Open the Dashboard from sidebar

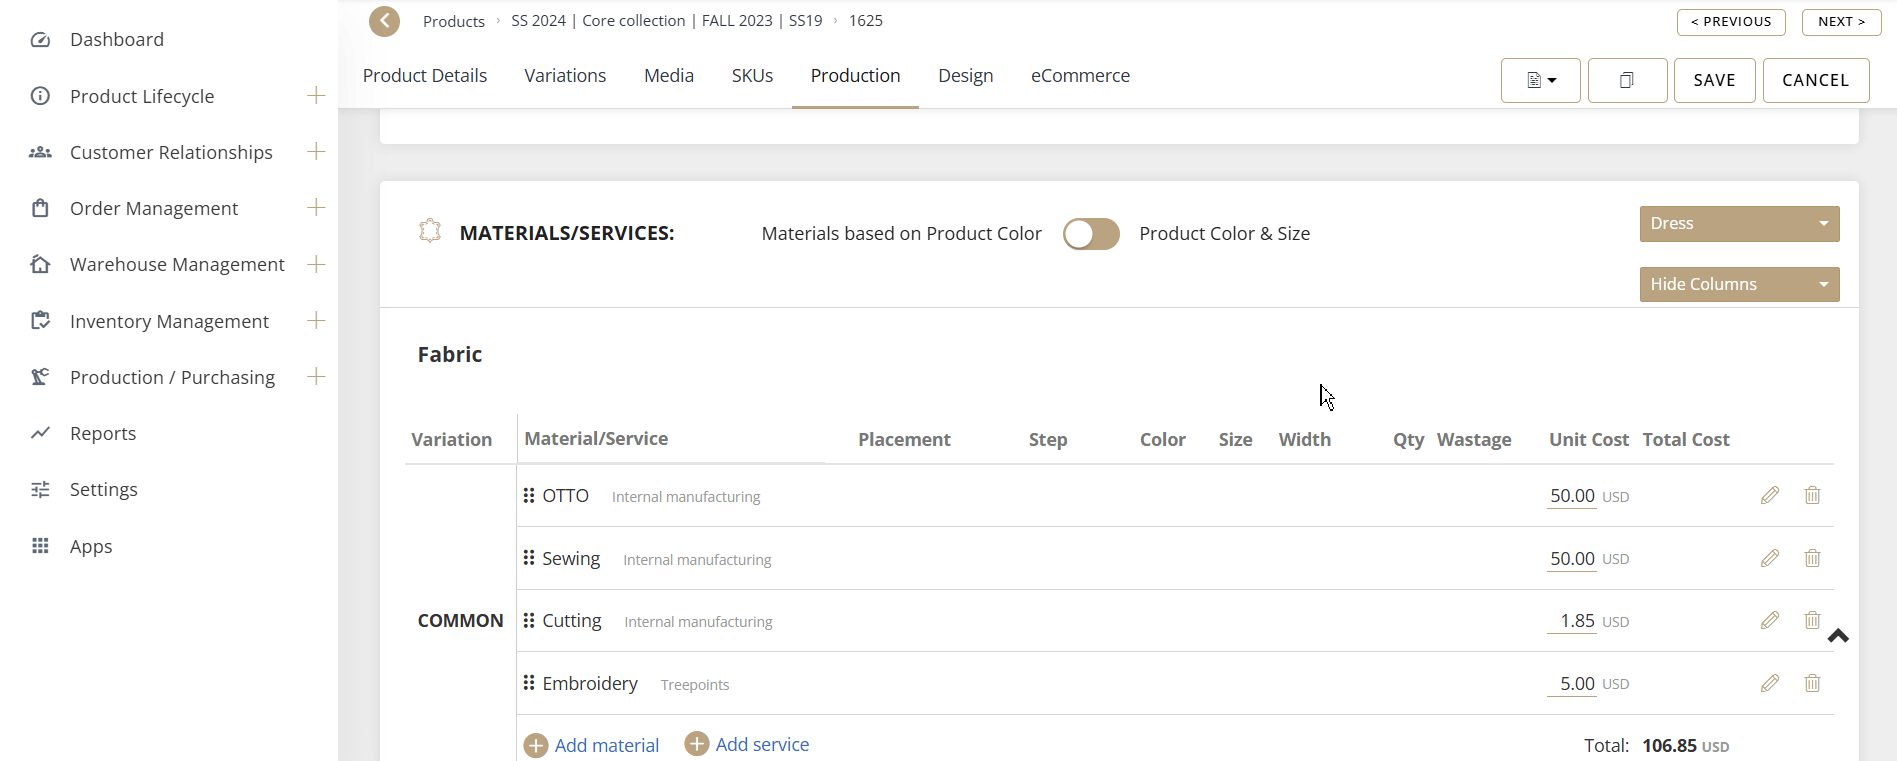[x=116, y=40]
